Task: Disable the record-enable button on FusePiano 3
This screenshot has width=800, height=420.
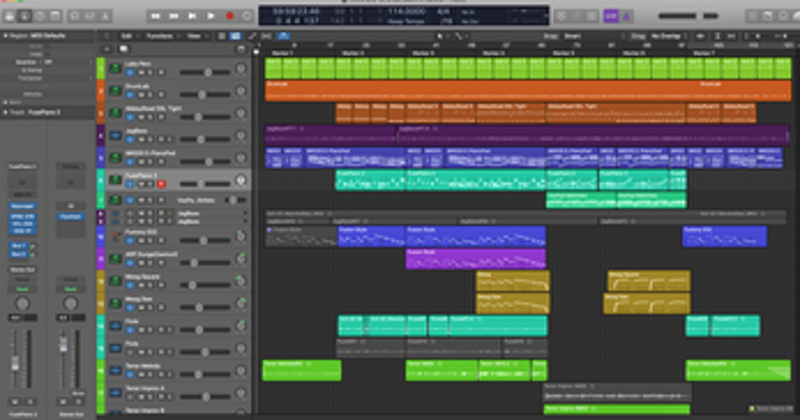Action: 161,184
